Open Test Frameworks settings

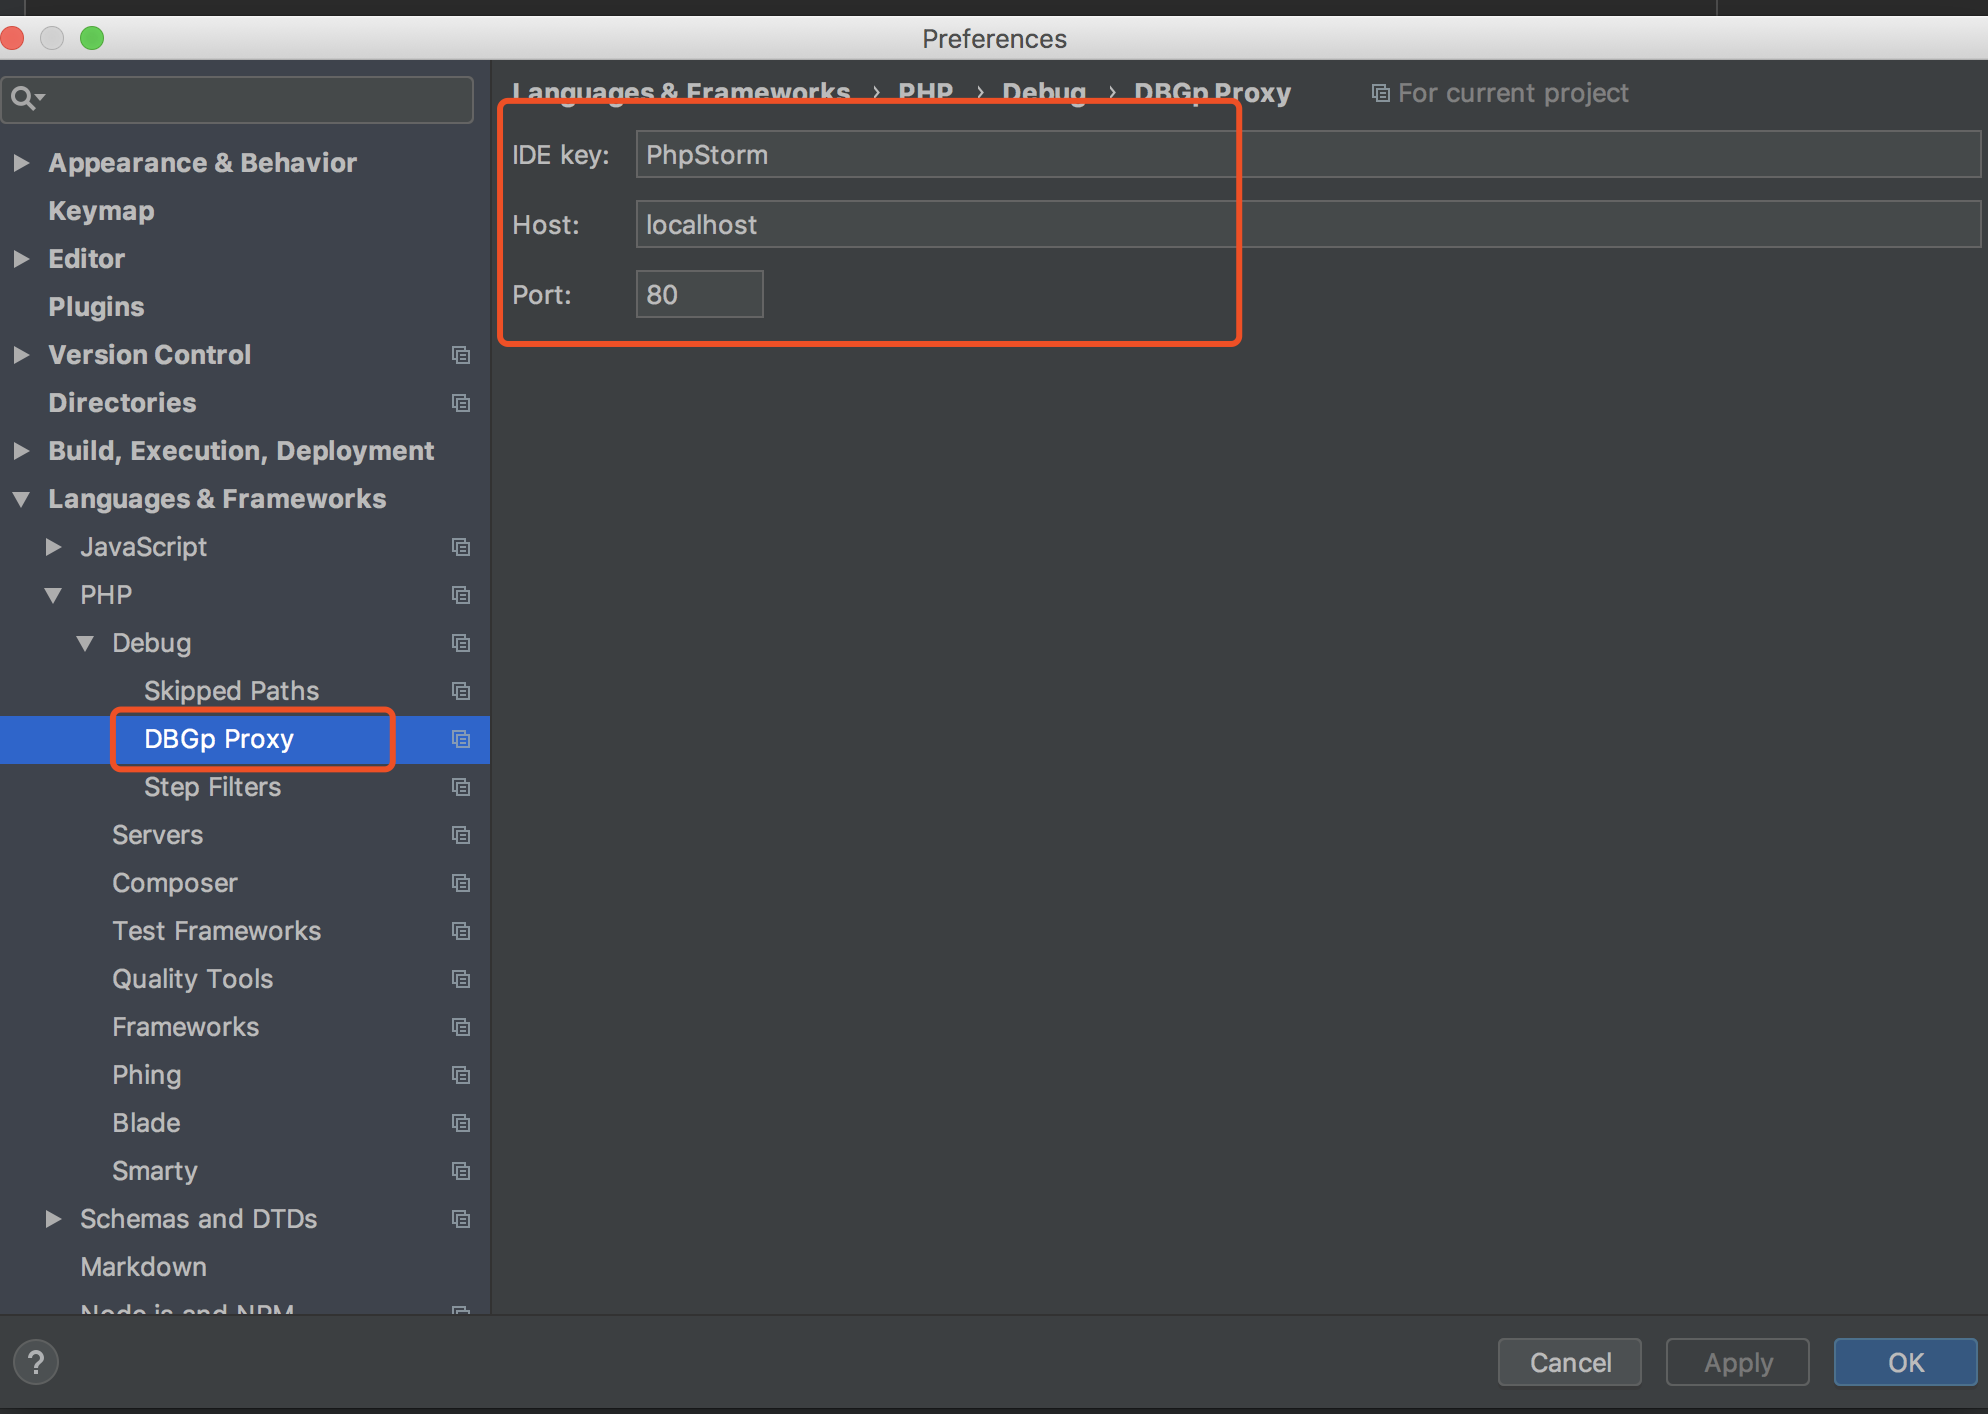coord(217,931)
